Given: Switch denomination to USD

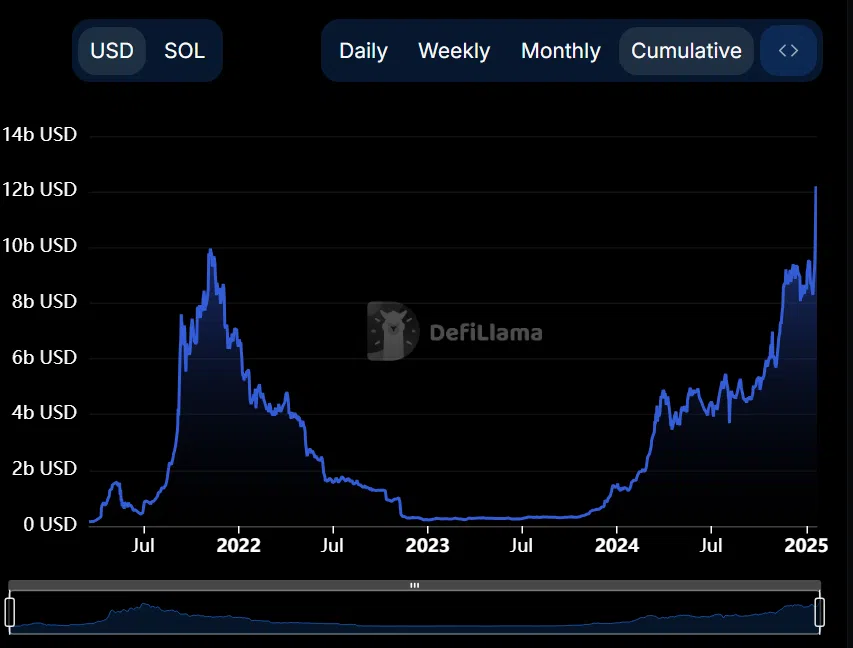Looking at the screenshot, I should [x=112, y=50].
